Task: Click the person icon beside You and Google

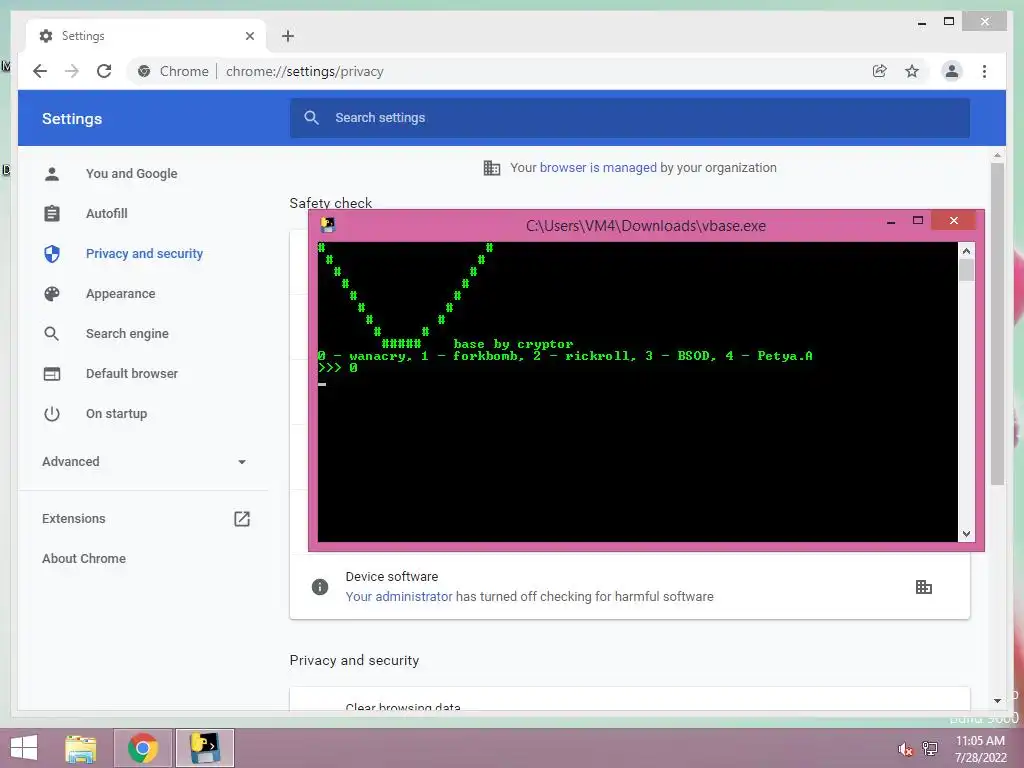Action: (x=52, y=174)
